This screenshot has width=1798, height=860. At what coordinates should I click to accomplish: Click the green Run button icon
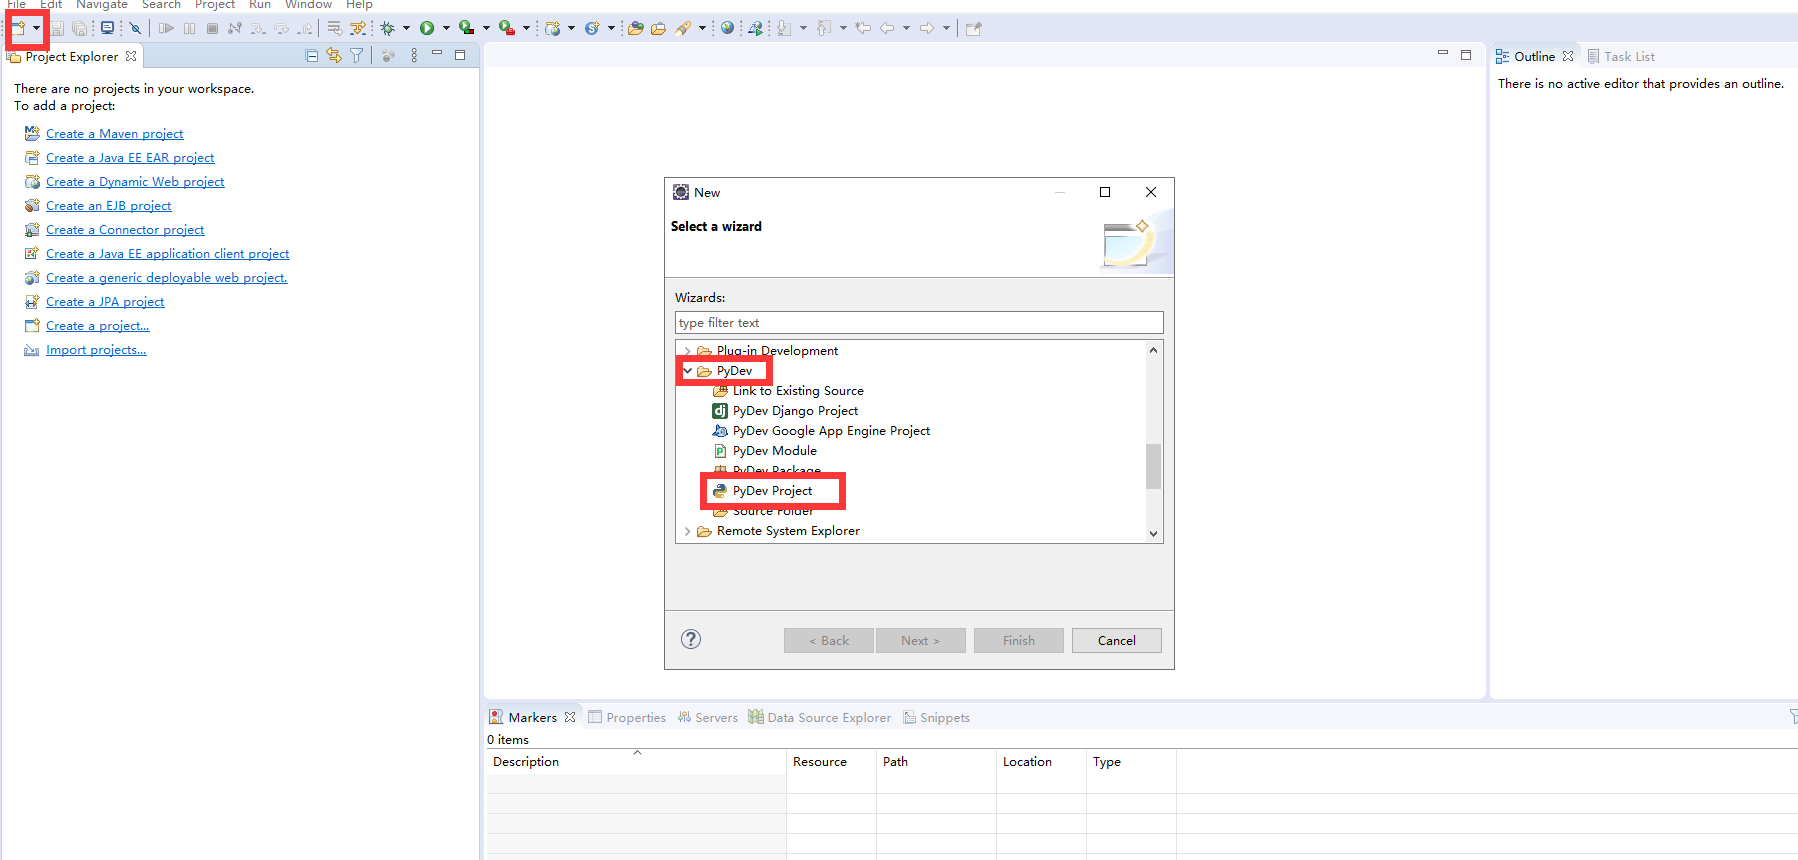click(427, 28)
